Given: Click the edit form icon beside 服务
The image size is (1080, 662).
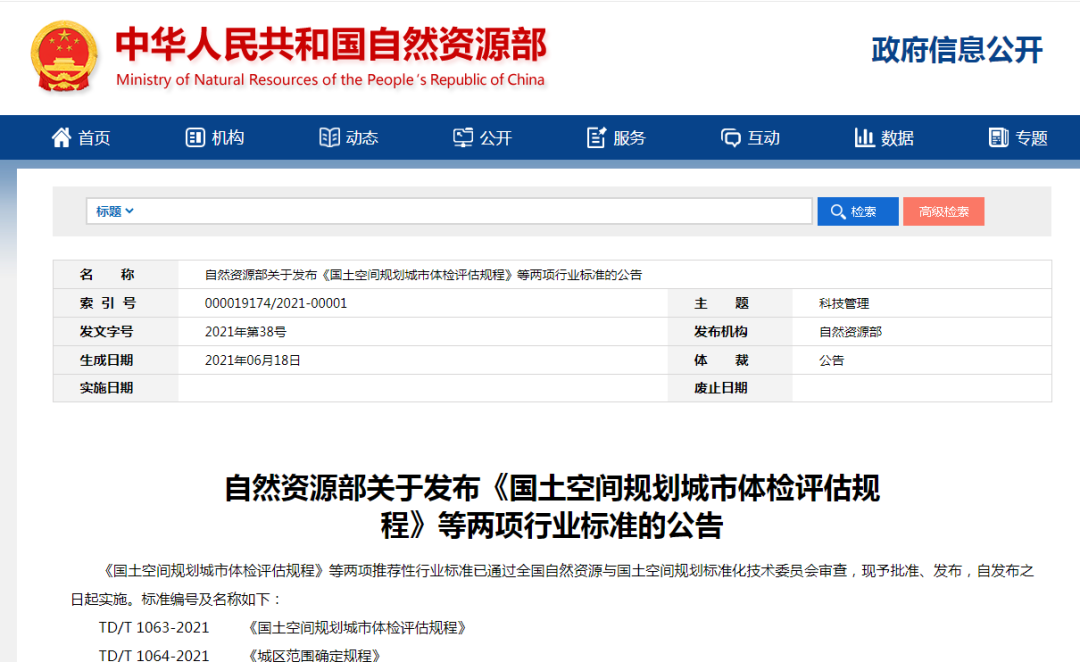Looking at the screenshot, I should [596, 138].
